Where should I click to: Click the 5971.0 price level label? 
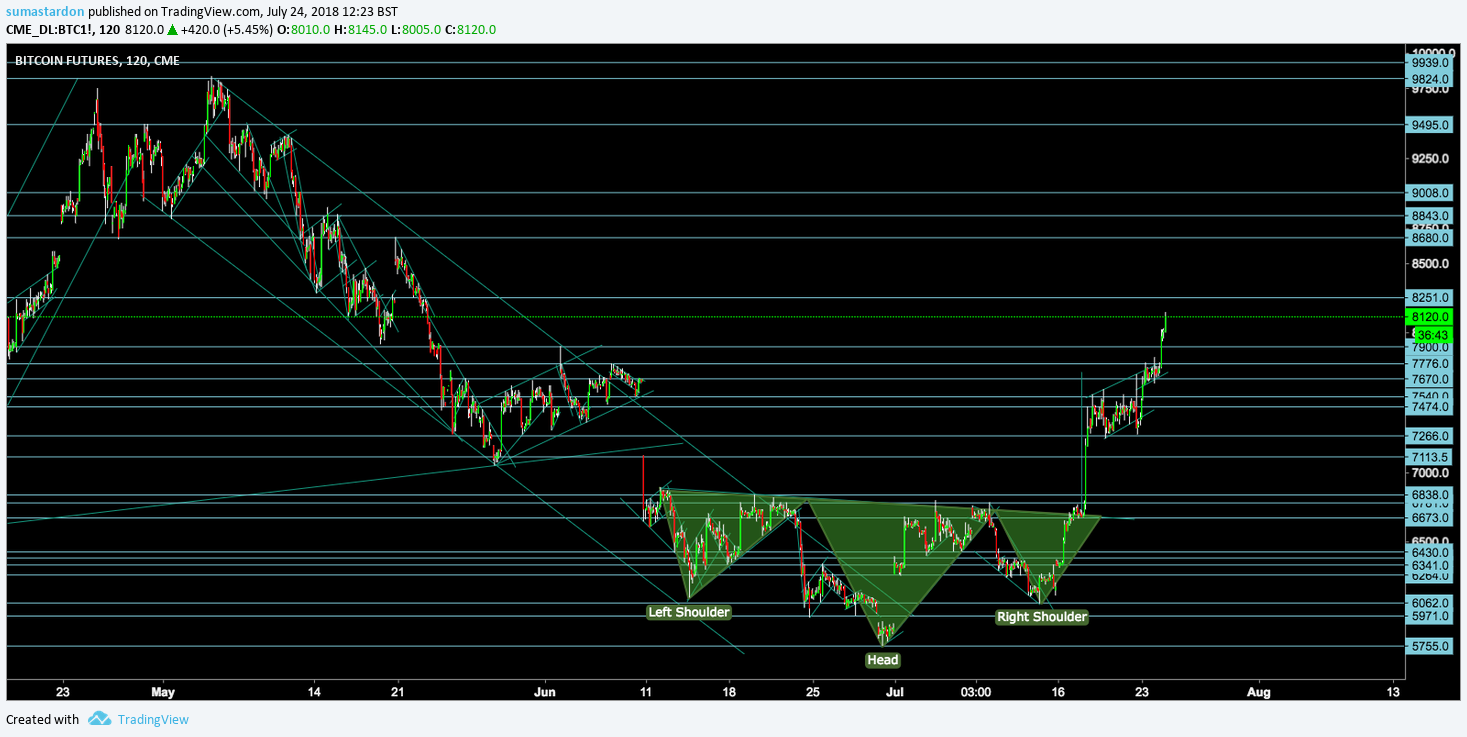pyautogui.click(x=1430, y=616)
